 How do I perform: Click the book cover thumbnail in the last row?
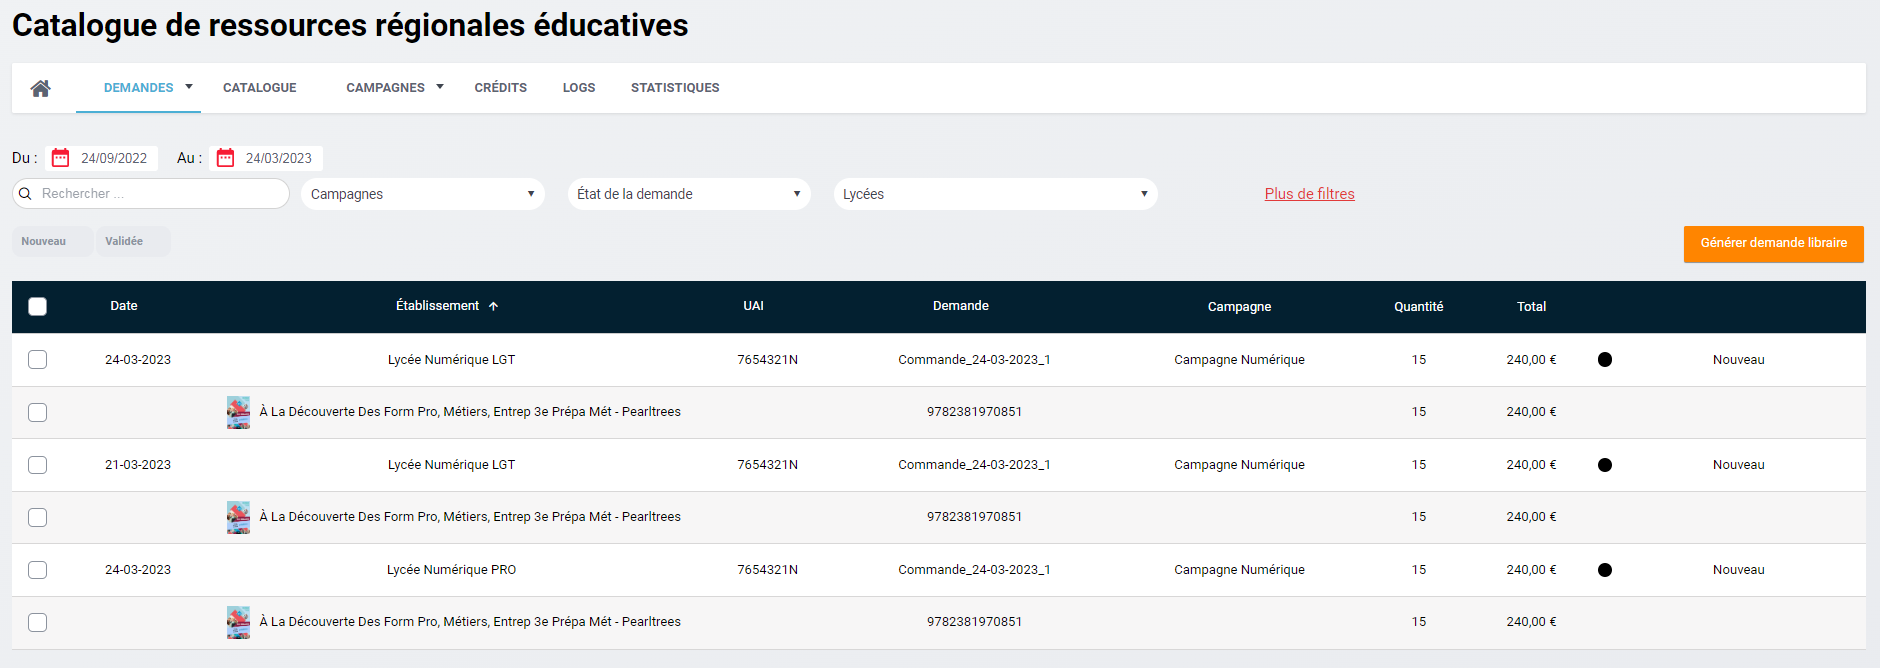(x=238, y=622)
